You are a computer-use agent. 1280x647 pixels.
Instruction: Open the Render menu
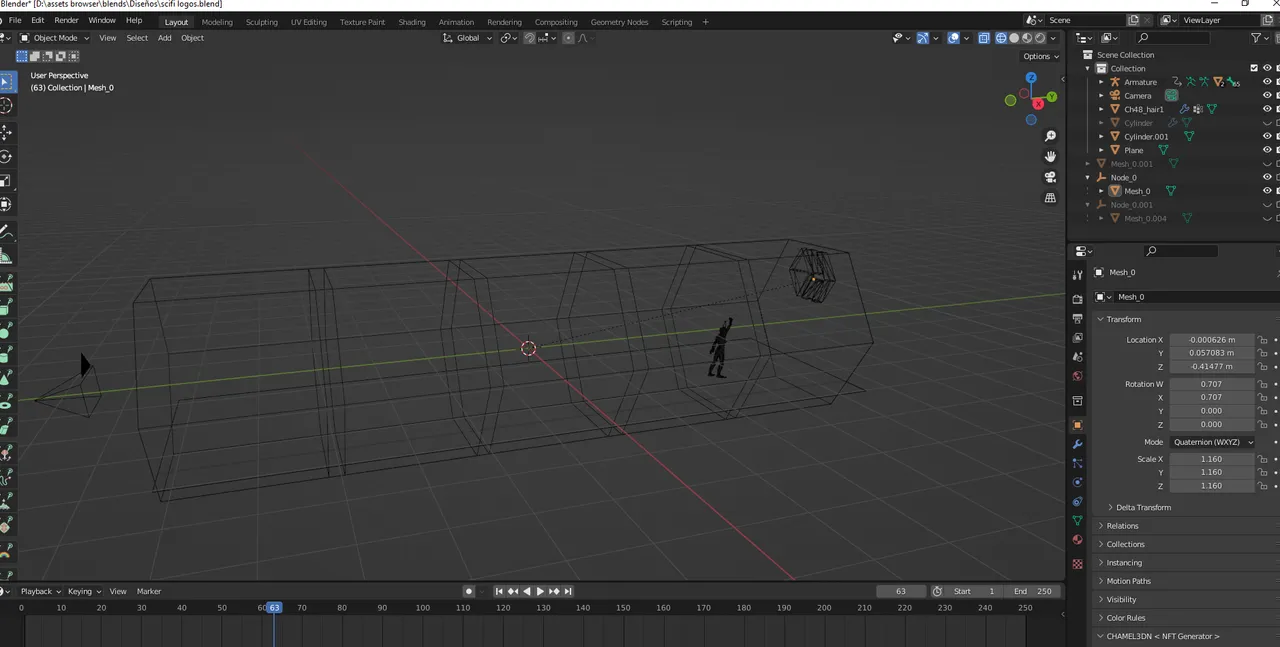click(66, 20)
